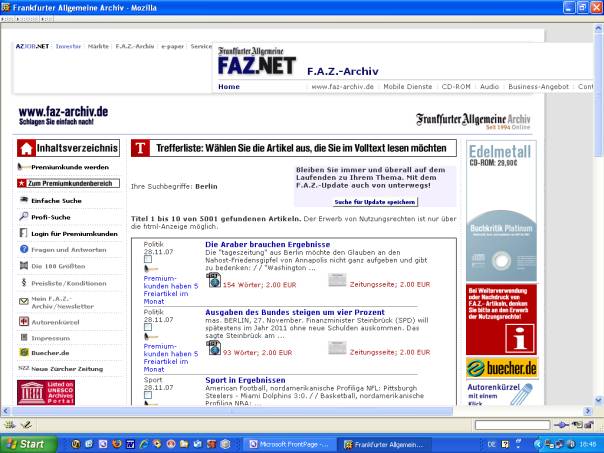Click Impressum sidebar link
Screen dimensions: 604x453
pos(50,338)
